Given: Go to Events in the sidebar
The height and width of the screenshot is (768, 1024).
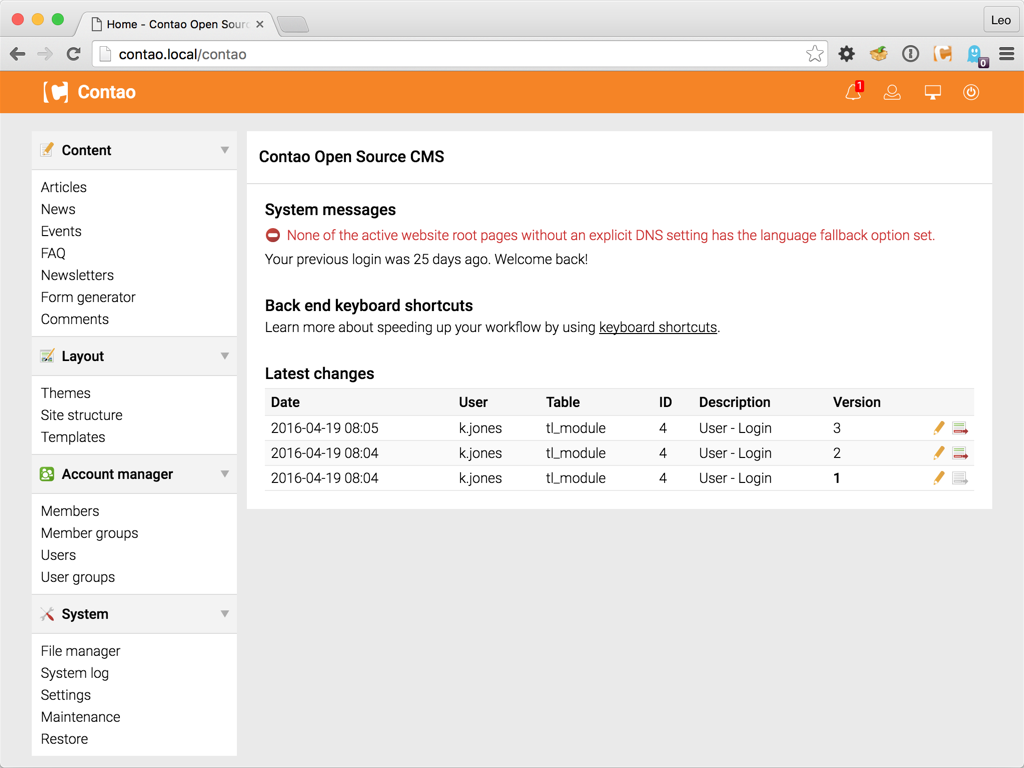Looking at the screenshot, I should (x=61, y=231).
